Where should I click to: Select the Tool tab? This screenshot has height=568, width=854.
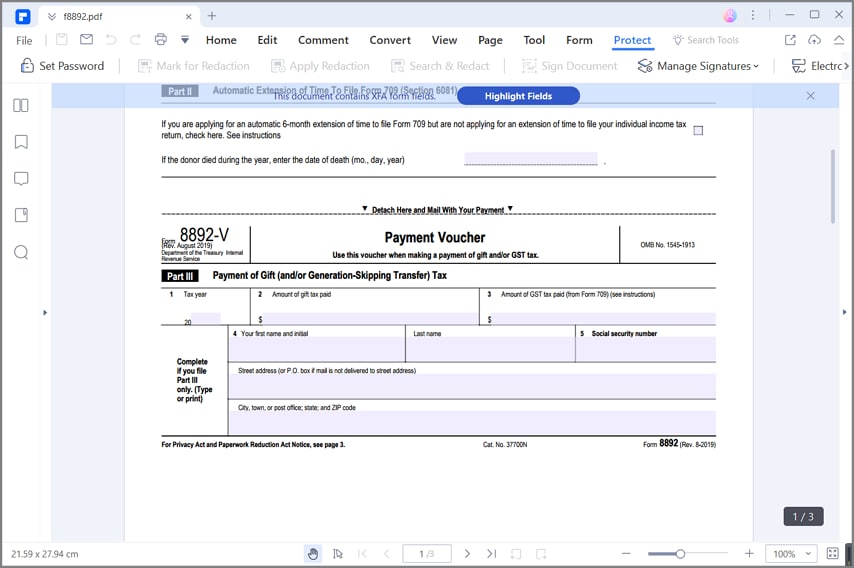(534, 40)
